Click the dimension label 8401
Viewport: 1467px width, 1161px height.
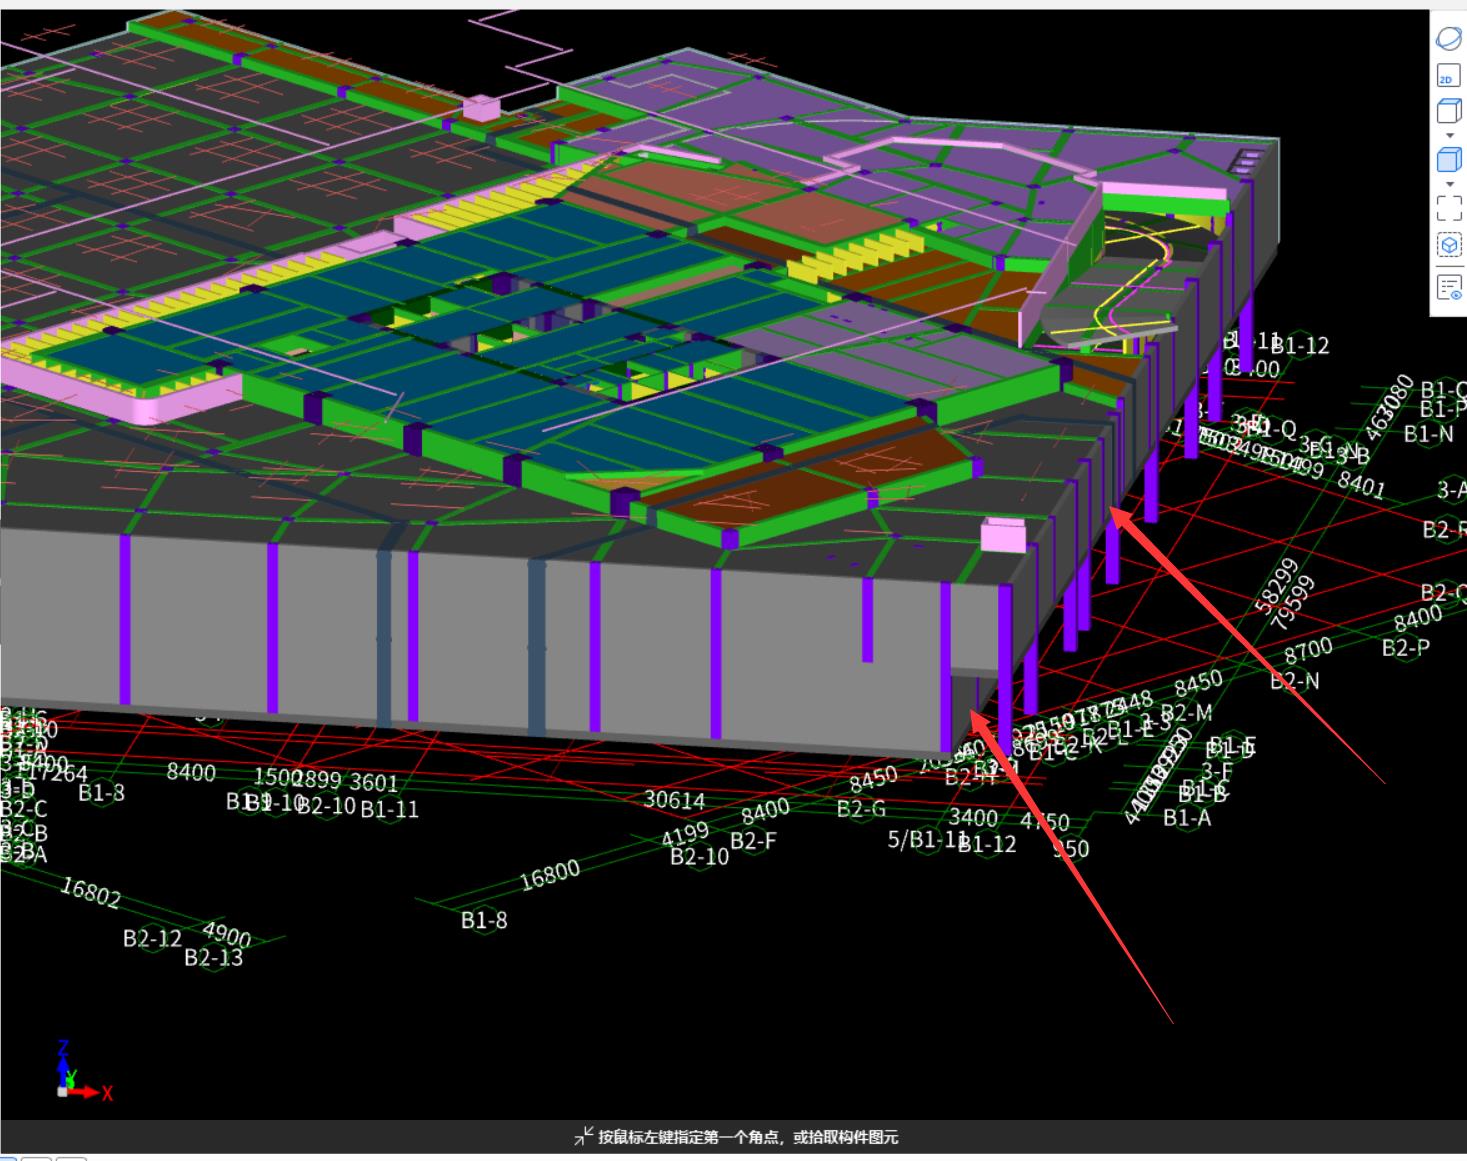tap(1361, 485)
